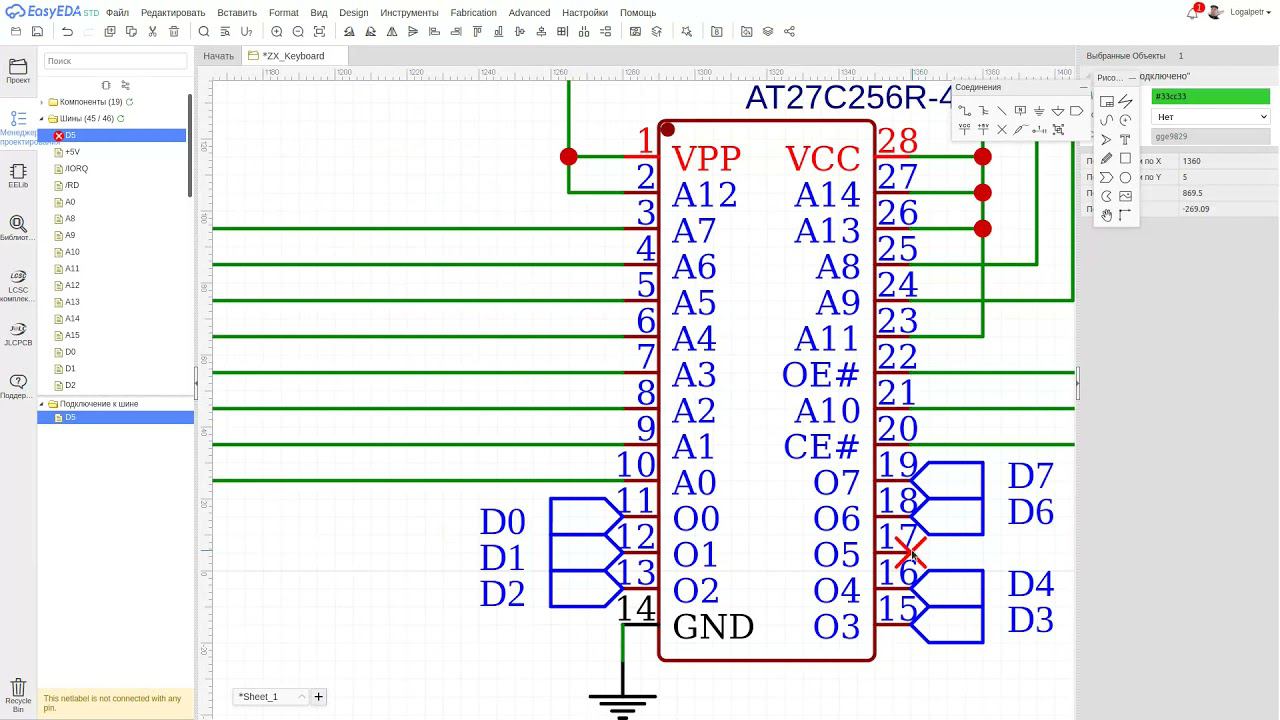Click the Undo toolbar icon
Screen dimensions: 1280x720
[x=67, y=32]
